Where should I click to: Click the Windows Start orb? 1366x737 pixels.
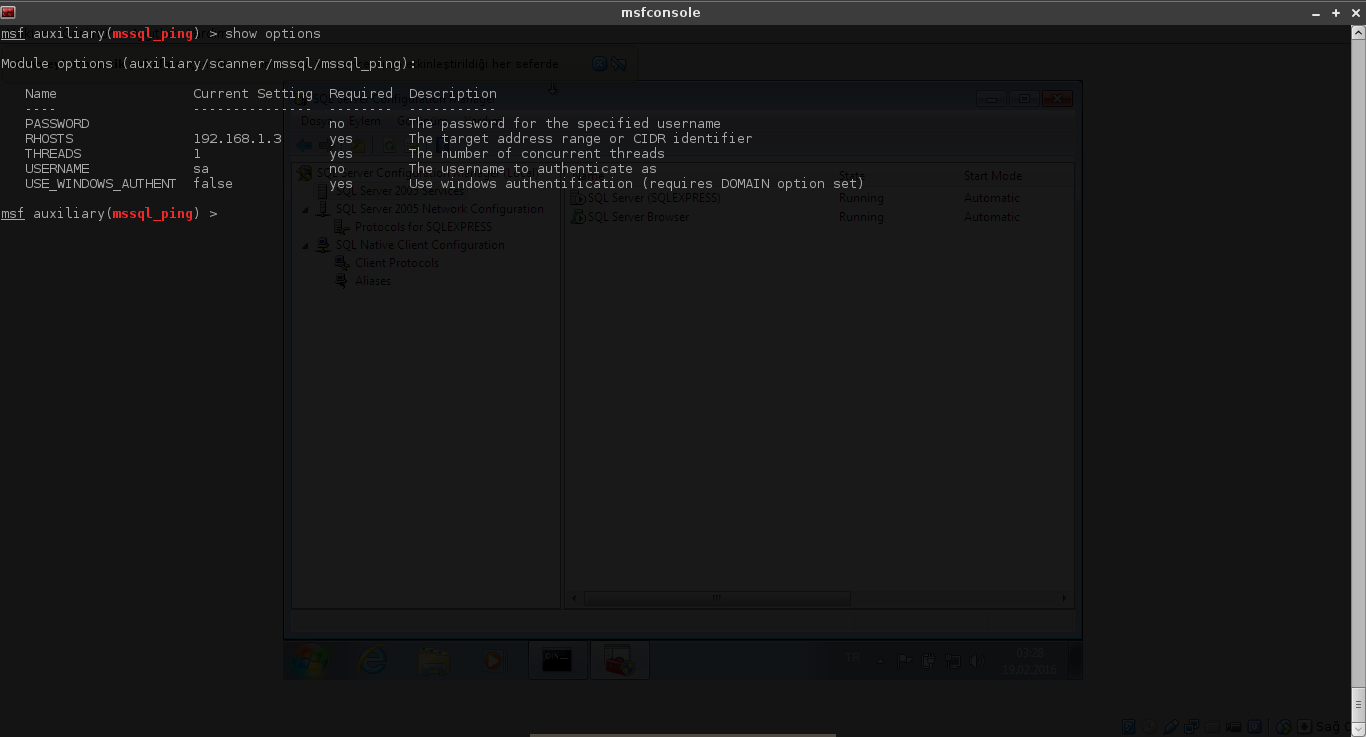311,660
